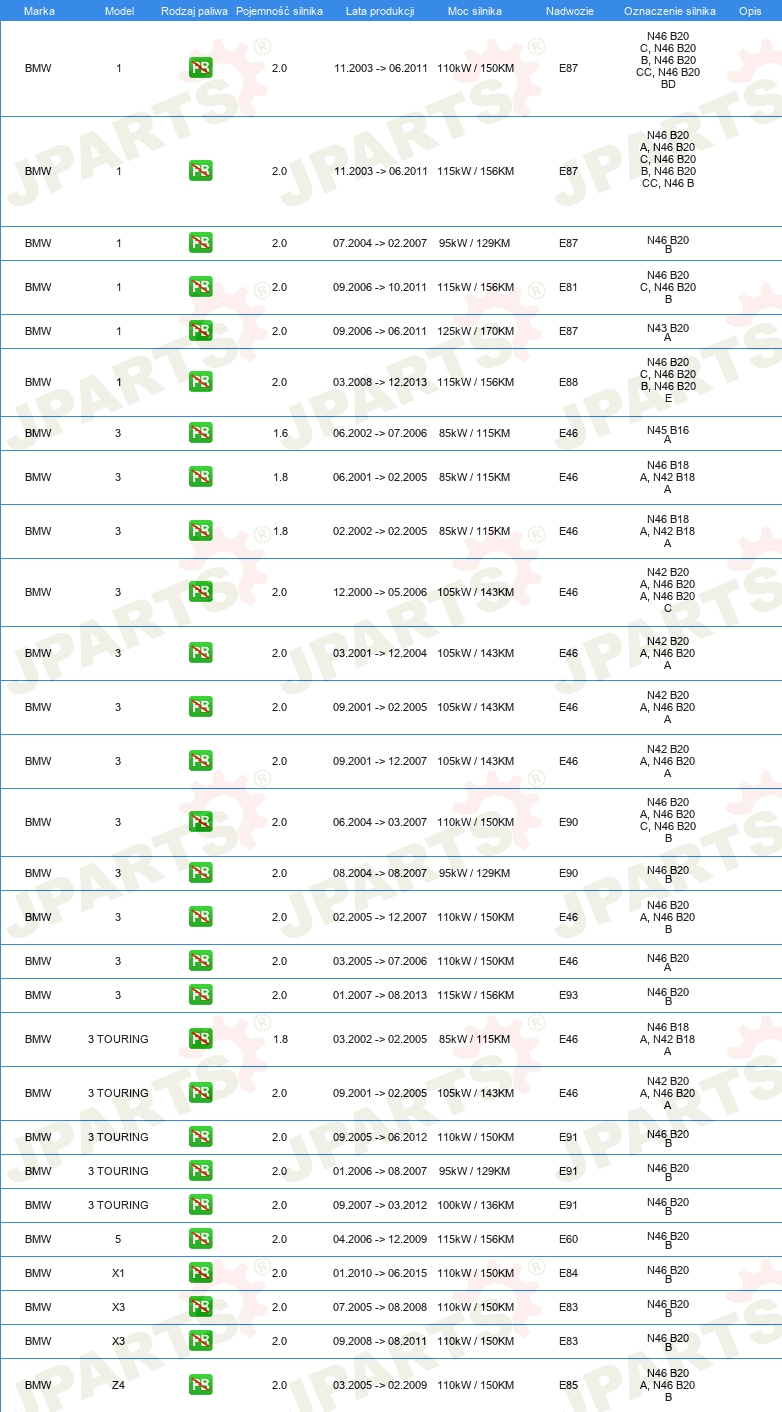The width and height of the screenshot is (782, 1412).
Task: Select the E93 body cell
Action: click(568, 995)
